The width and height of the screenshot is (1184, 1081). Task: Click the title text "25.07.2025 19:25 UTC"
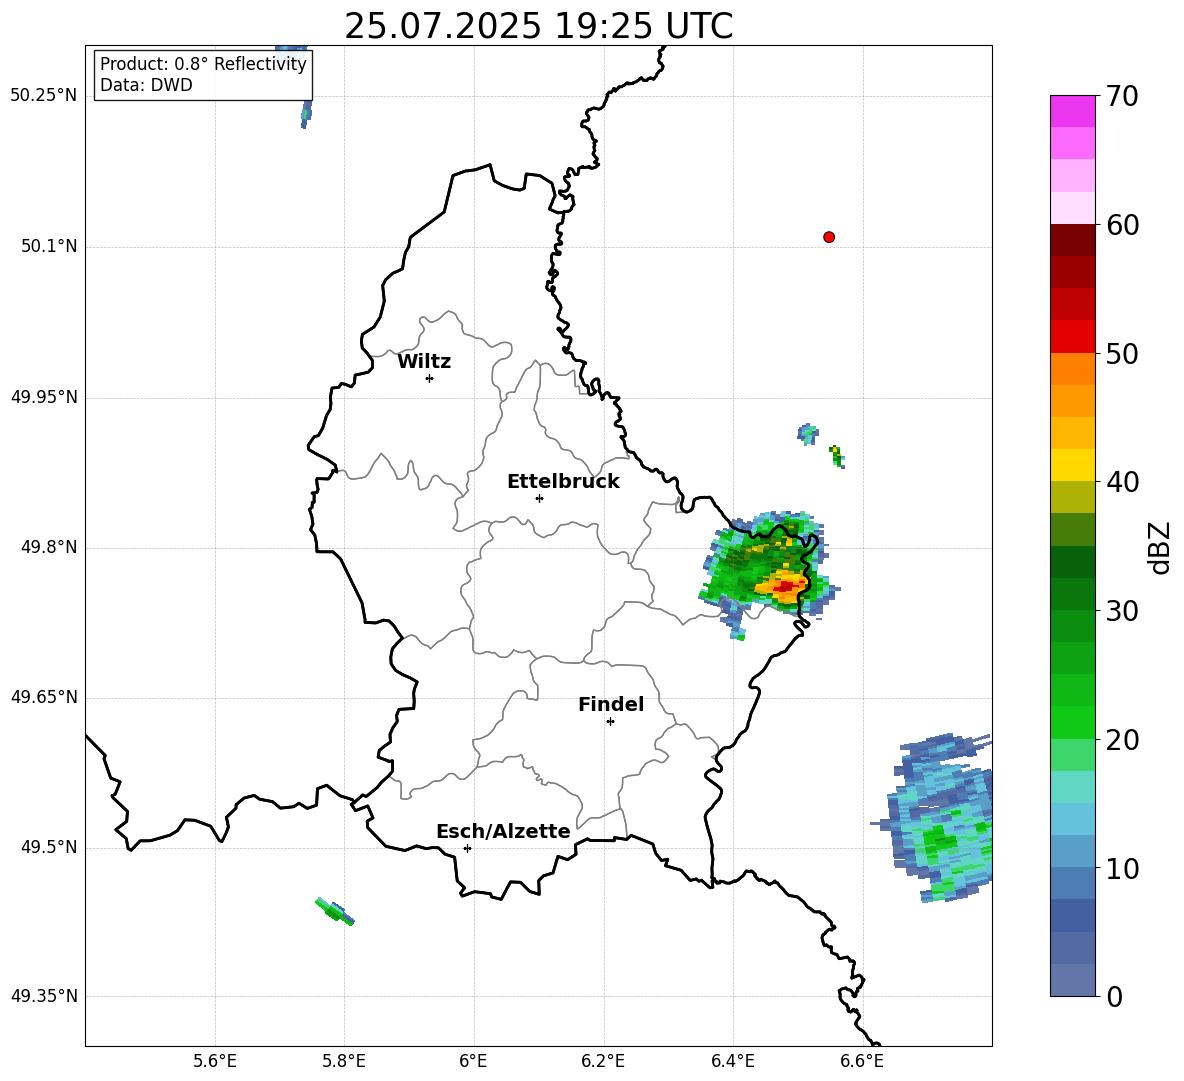[x=538, y=26]
